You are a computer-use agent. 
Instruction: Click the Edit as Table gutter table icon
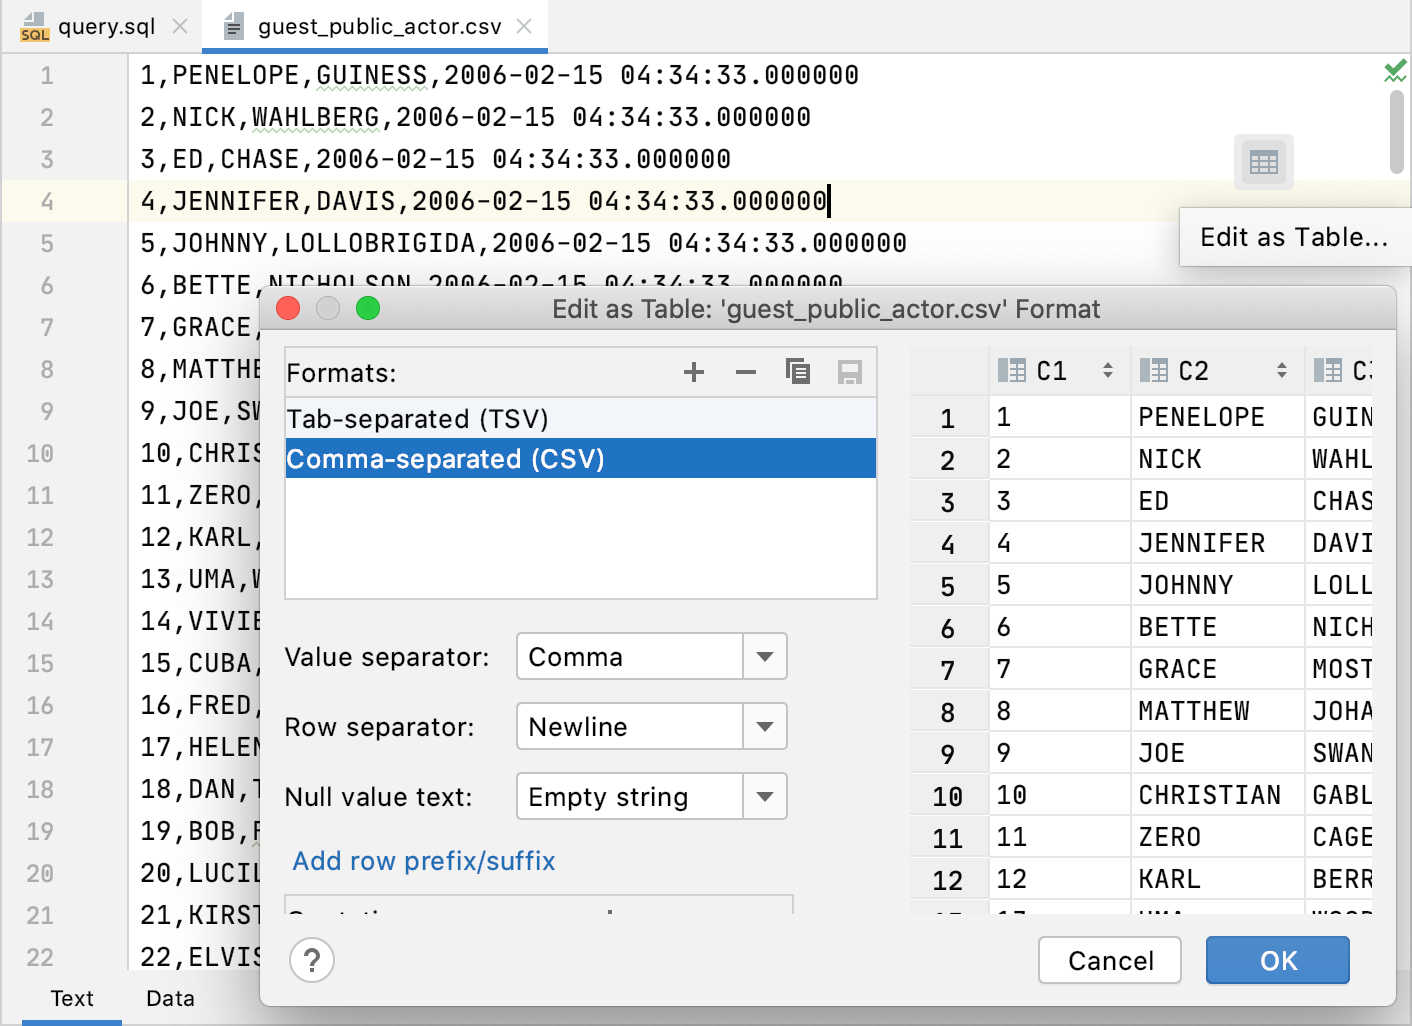tap(1263, 161)
